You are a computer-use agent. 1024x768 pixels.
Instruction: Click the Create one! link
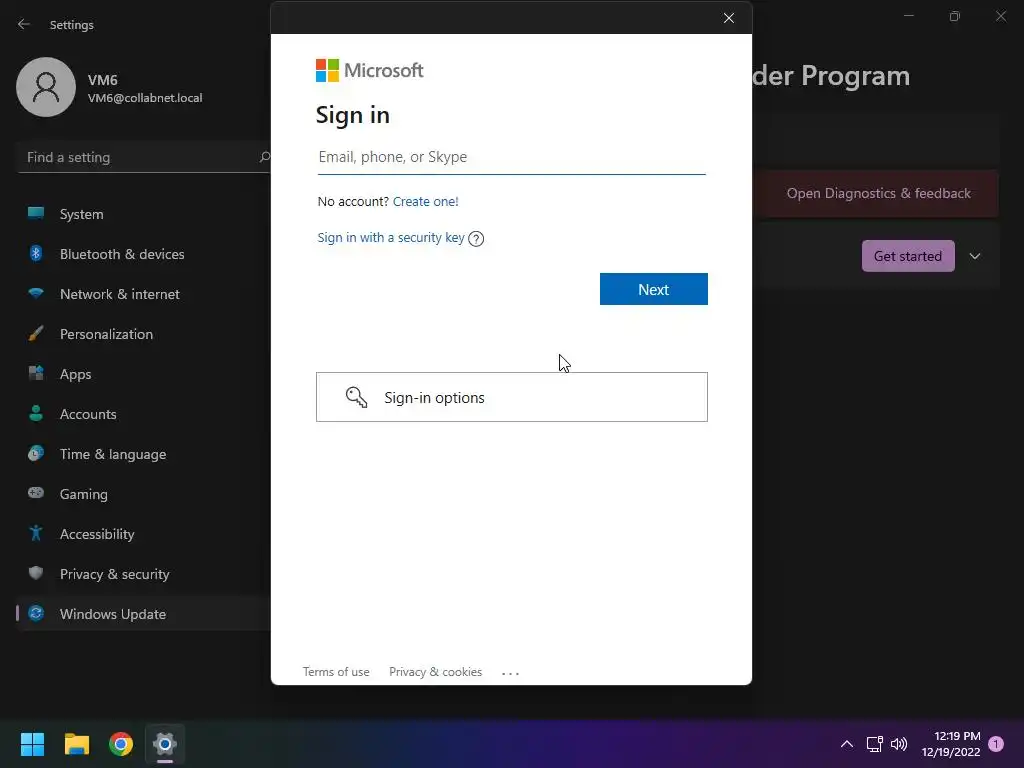coord(426,201)
